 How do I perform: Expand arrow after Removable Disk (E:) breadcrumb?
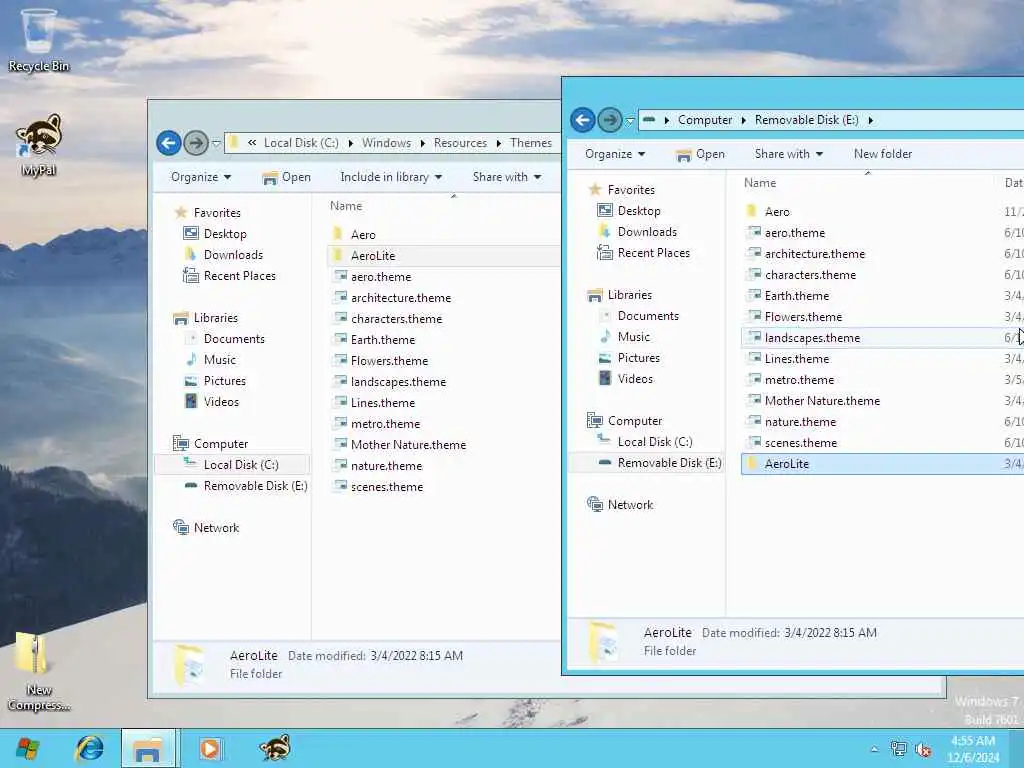(871, 120)
